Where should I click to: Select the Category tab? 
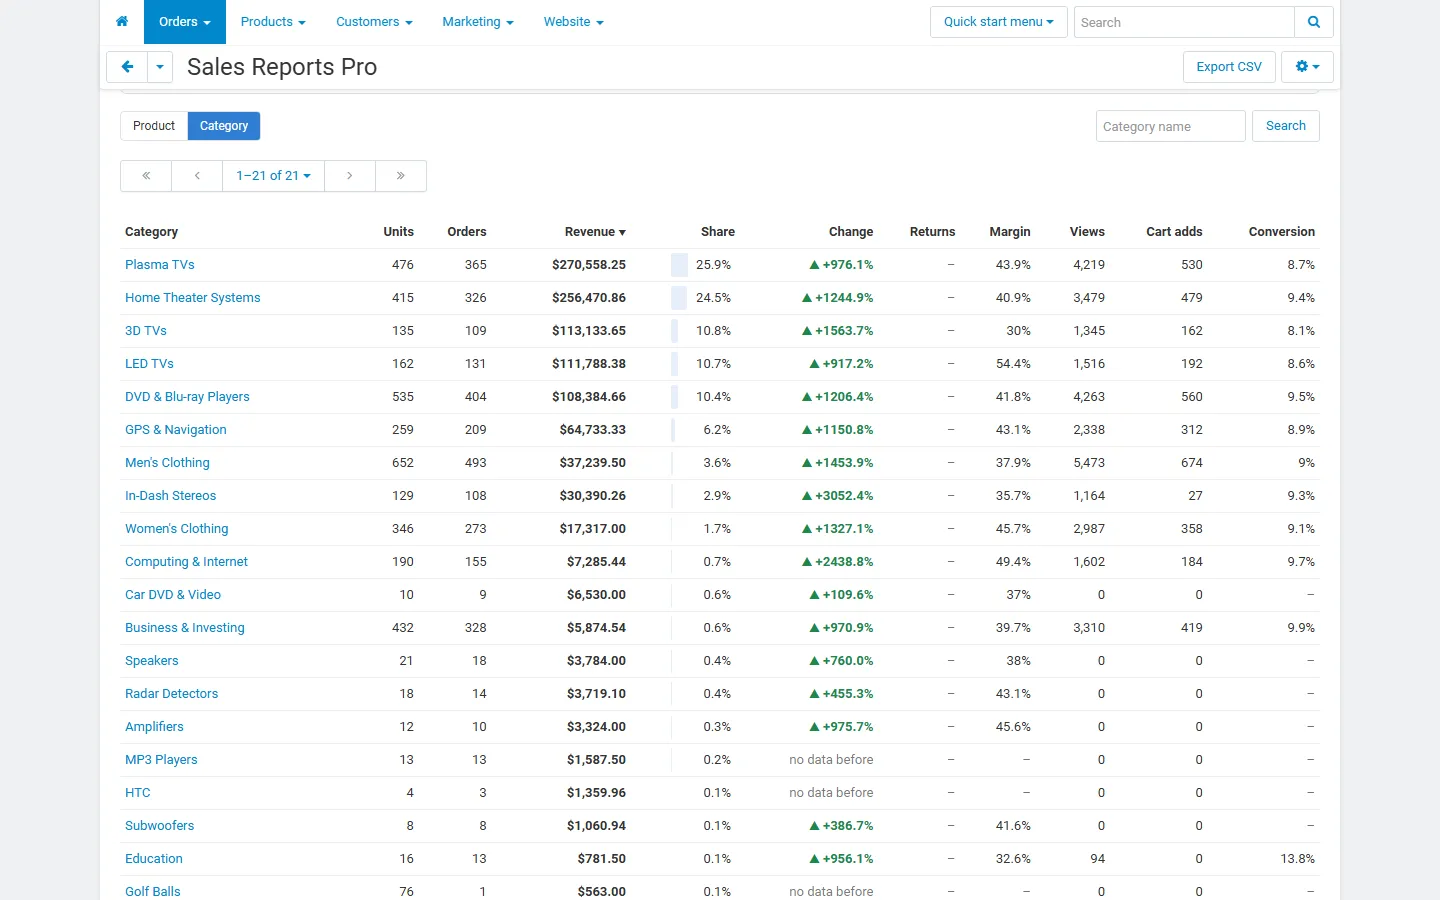pos(224,126)
